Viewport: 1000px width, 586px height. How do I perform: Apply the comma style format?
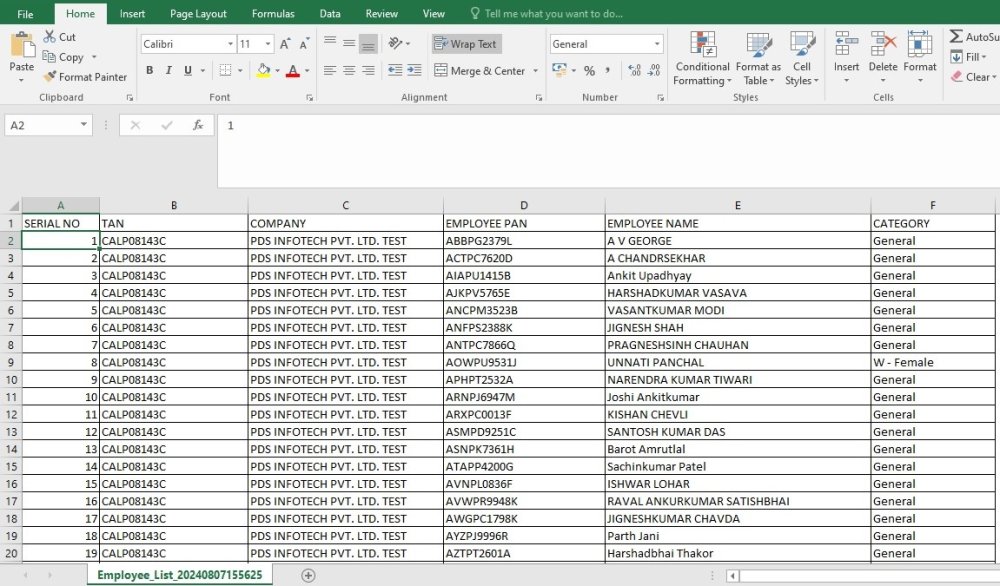click(x=608, y=70)
